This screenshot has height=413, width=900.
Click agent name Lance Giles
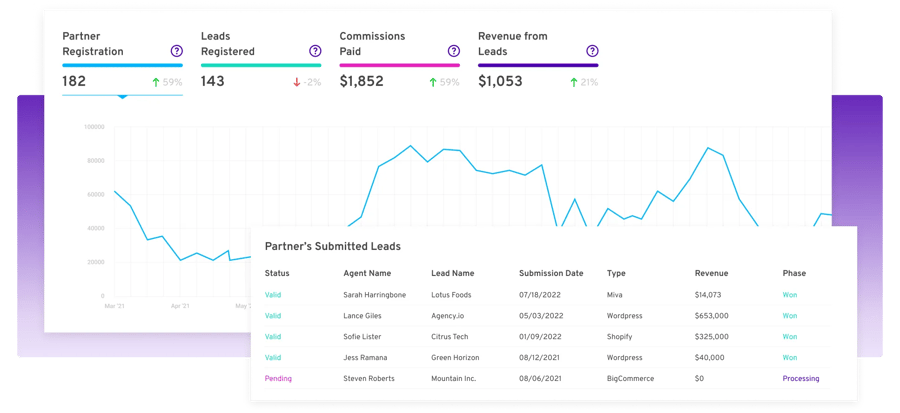(362, 315)
